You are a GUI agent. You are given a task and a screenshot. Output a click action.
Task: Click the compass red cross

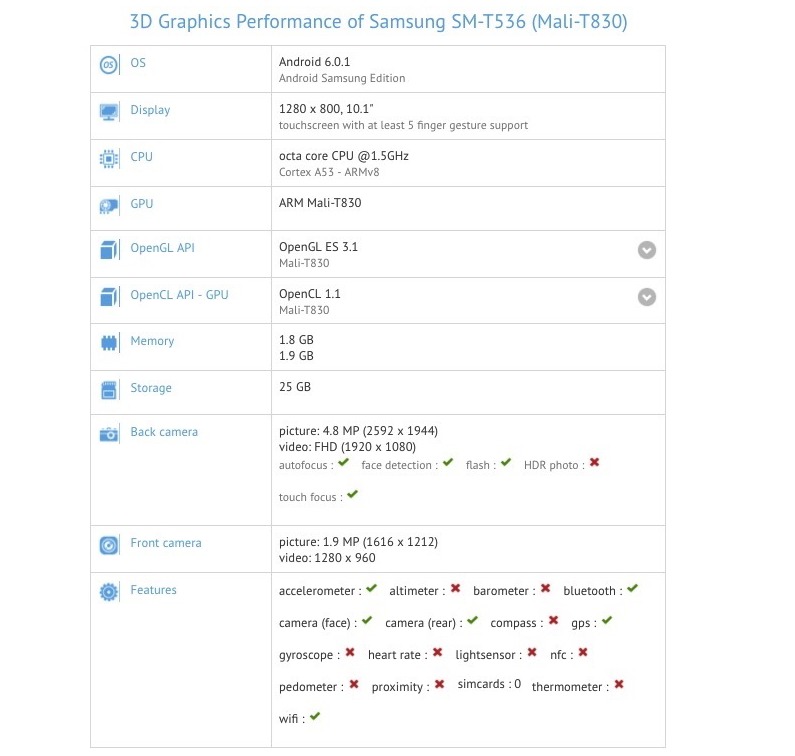pos(553,620)
